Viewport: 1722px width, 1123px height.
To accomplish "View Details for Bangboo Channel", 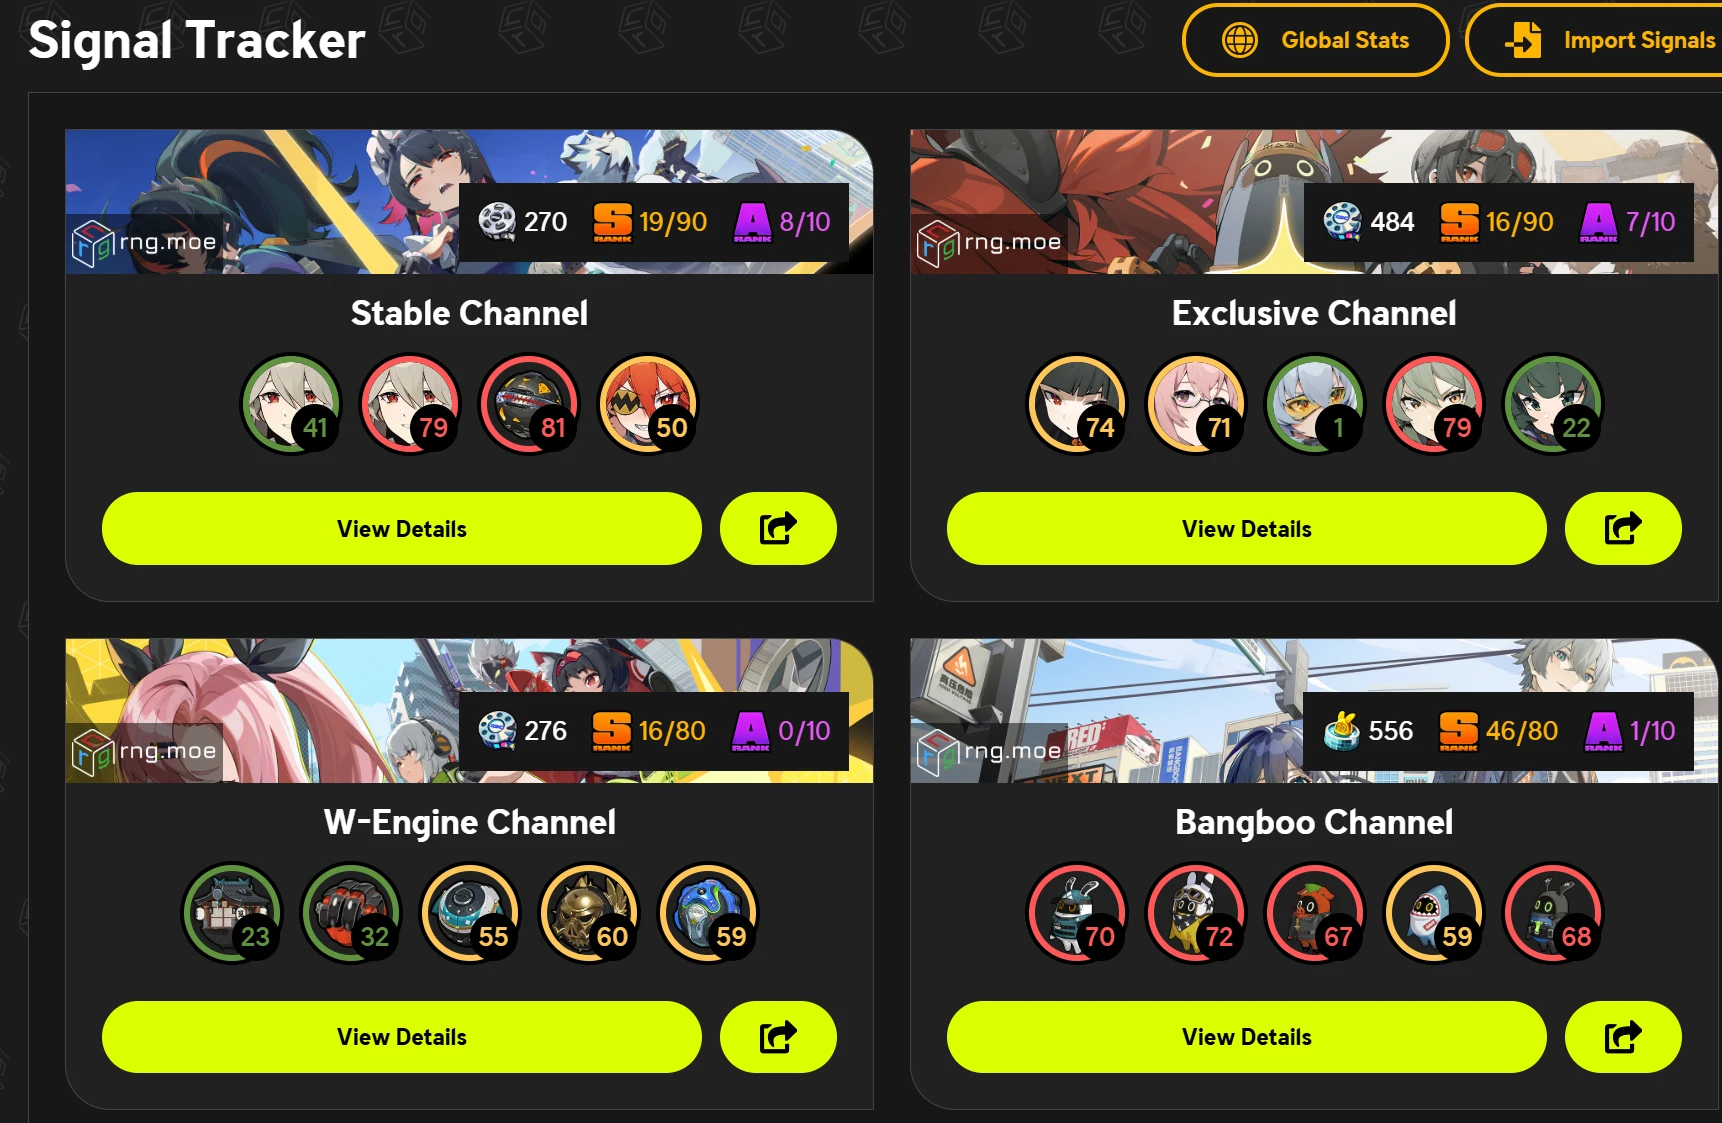I will [x=1246, y=1037].
